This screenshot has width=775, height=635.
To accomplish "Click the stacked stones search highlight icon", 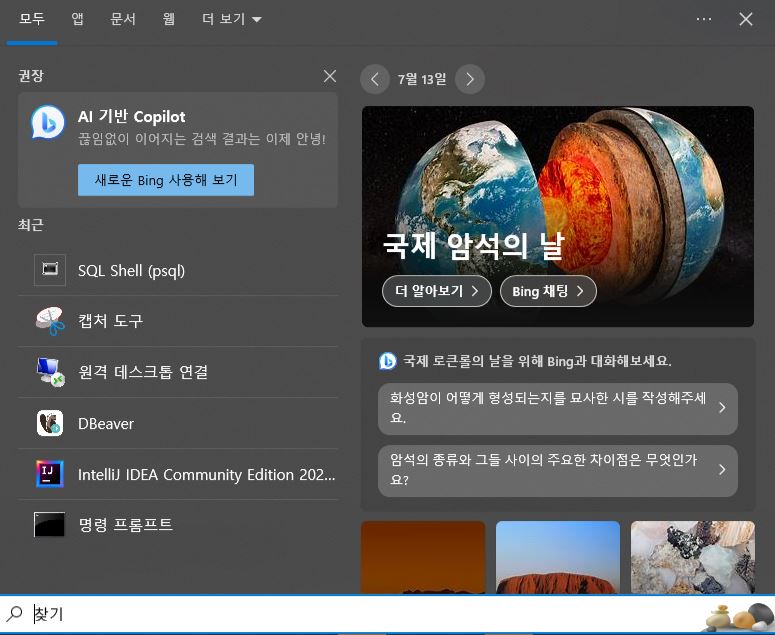I will (738, 617).
